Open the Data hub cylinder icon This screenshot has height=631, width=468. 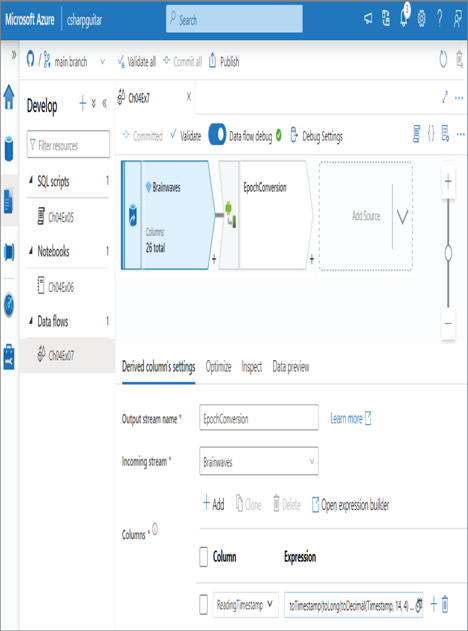pos(9,148)
